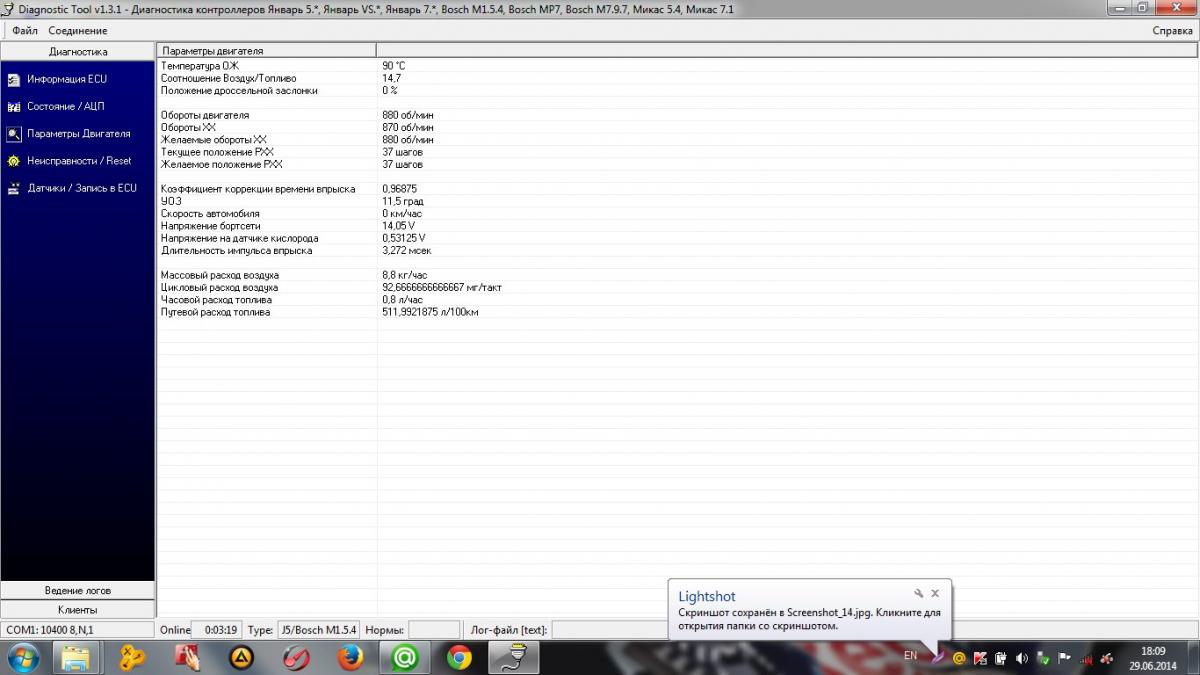
Task: Open the Файл menu
Action: coord(25,31)
